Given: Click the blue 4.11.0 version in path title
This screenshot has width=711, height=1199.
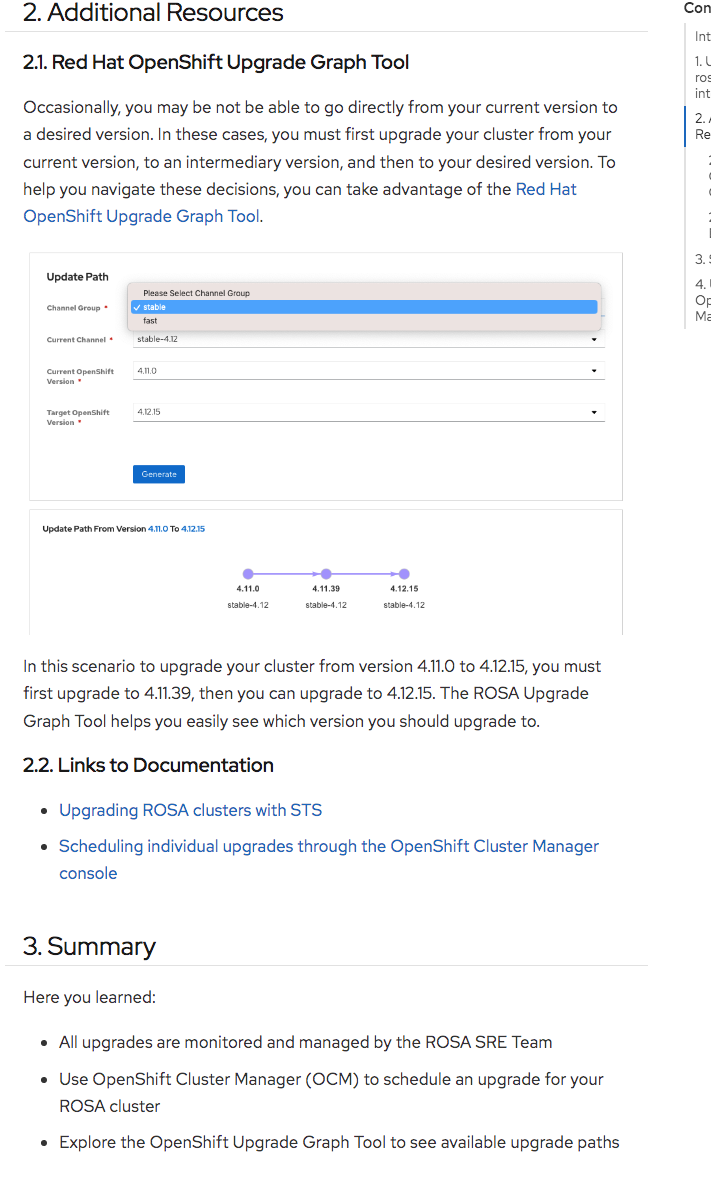Looking at the screenshot, I should click(x=157, y=528).
